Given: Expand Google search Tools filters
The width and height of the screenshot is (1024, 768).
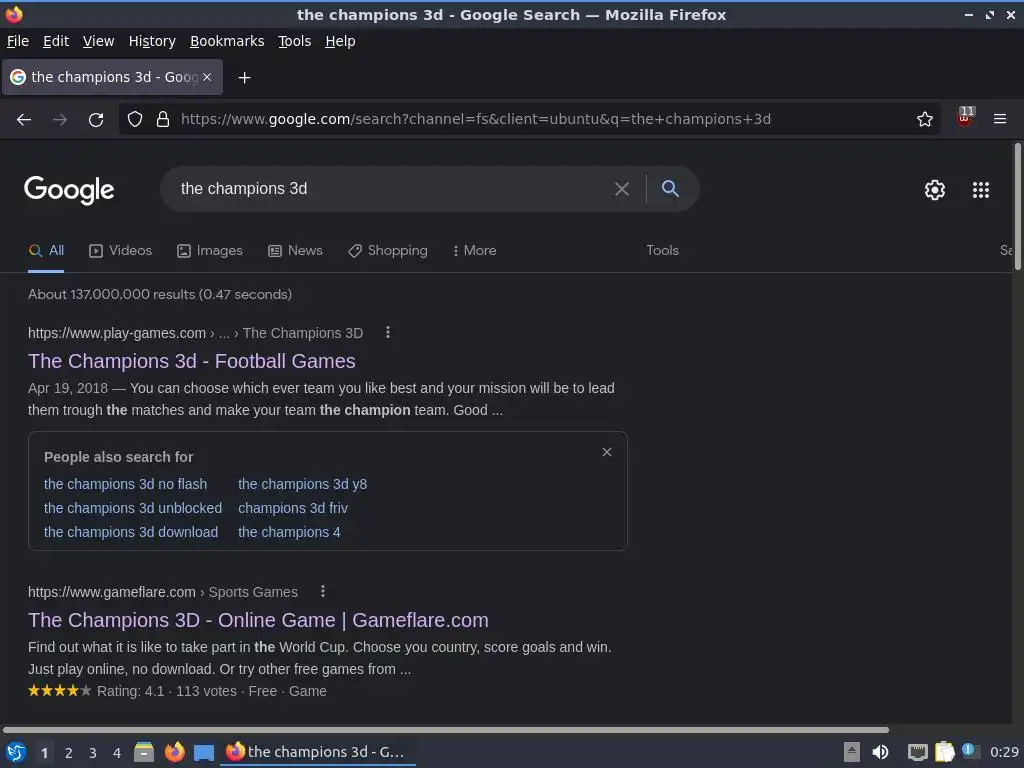Looking at the screenshot, I should (662, 251).
